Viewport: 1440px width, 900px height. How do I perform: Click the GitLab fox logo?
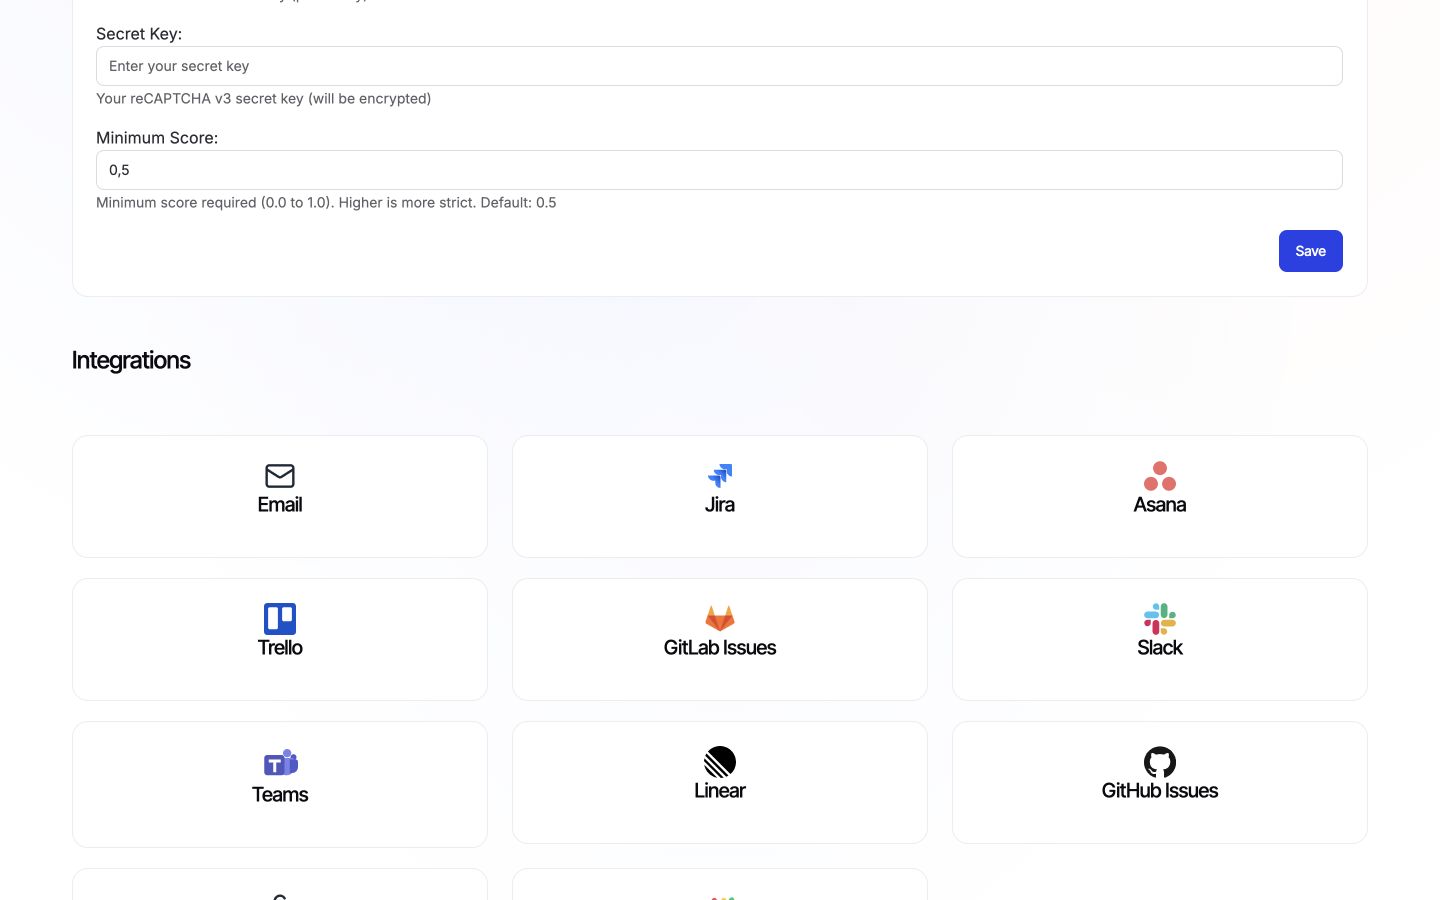[720, 619]
